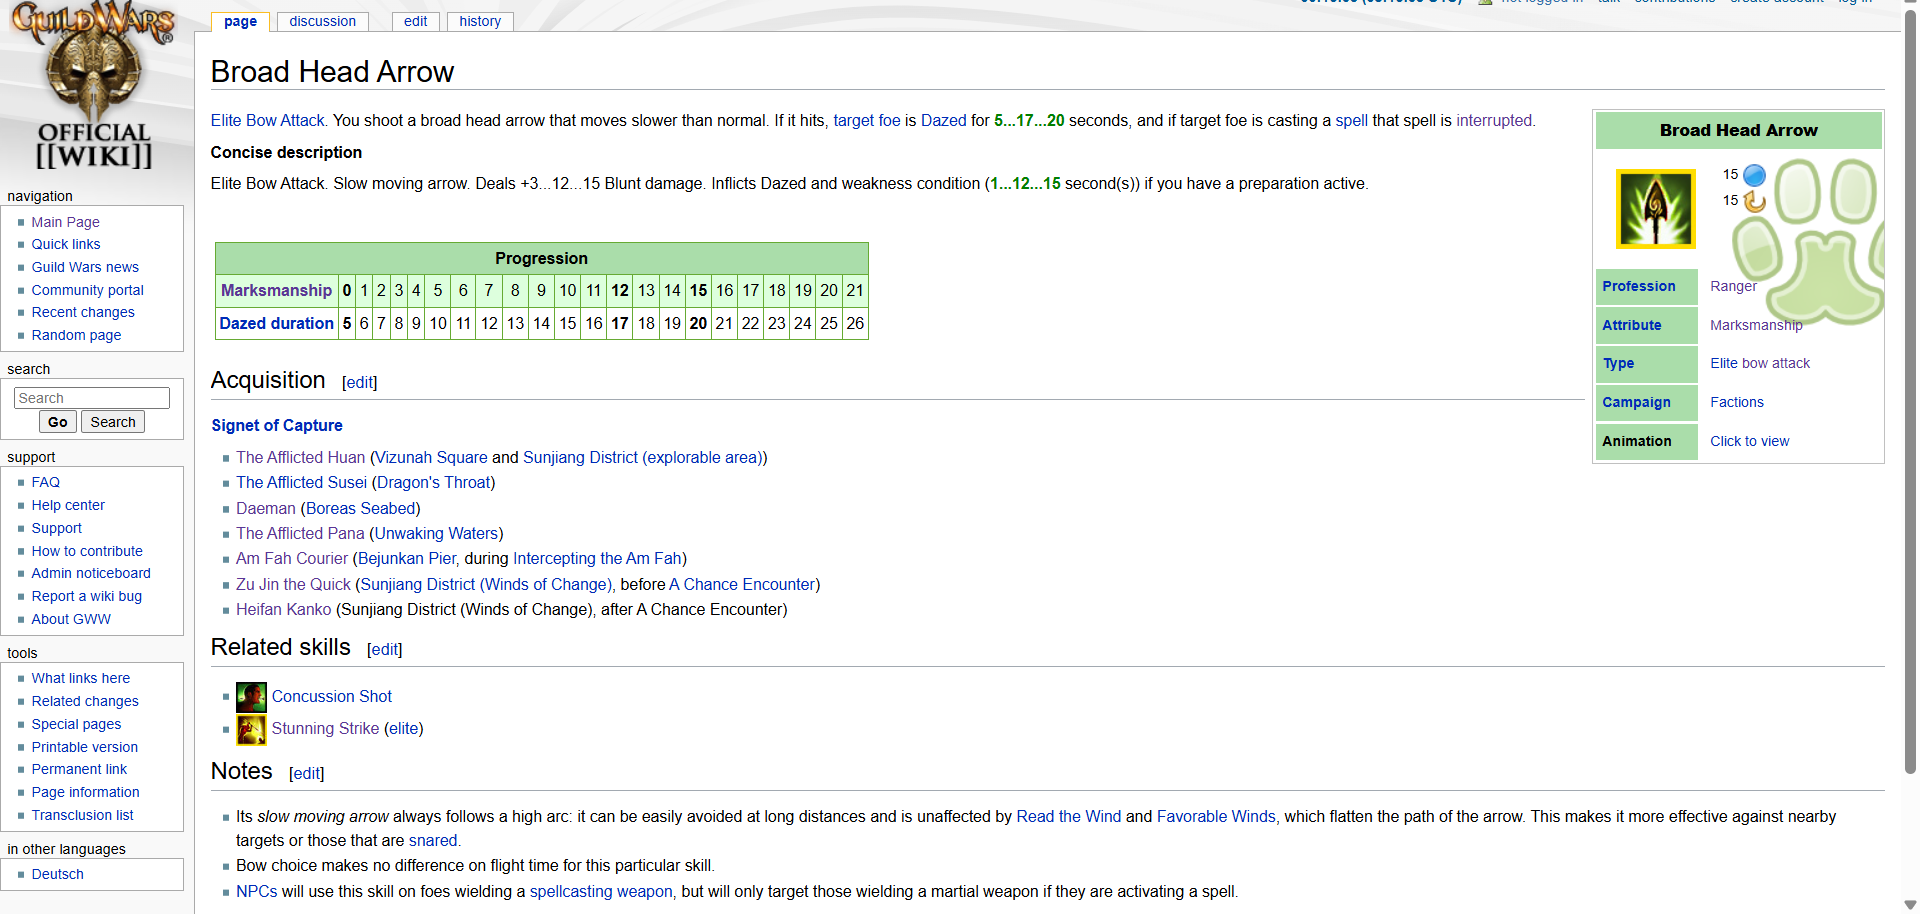The width and height of the screenshot is (1920, 914).
Task: Open Dazed duration link in Progression table
Action: 276,323
